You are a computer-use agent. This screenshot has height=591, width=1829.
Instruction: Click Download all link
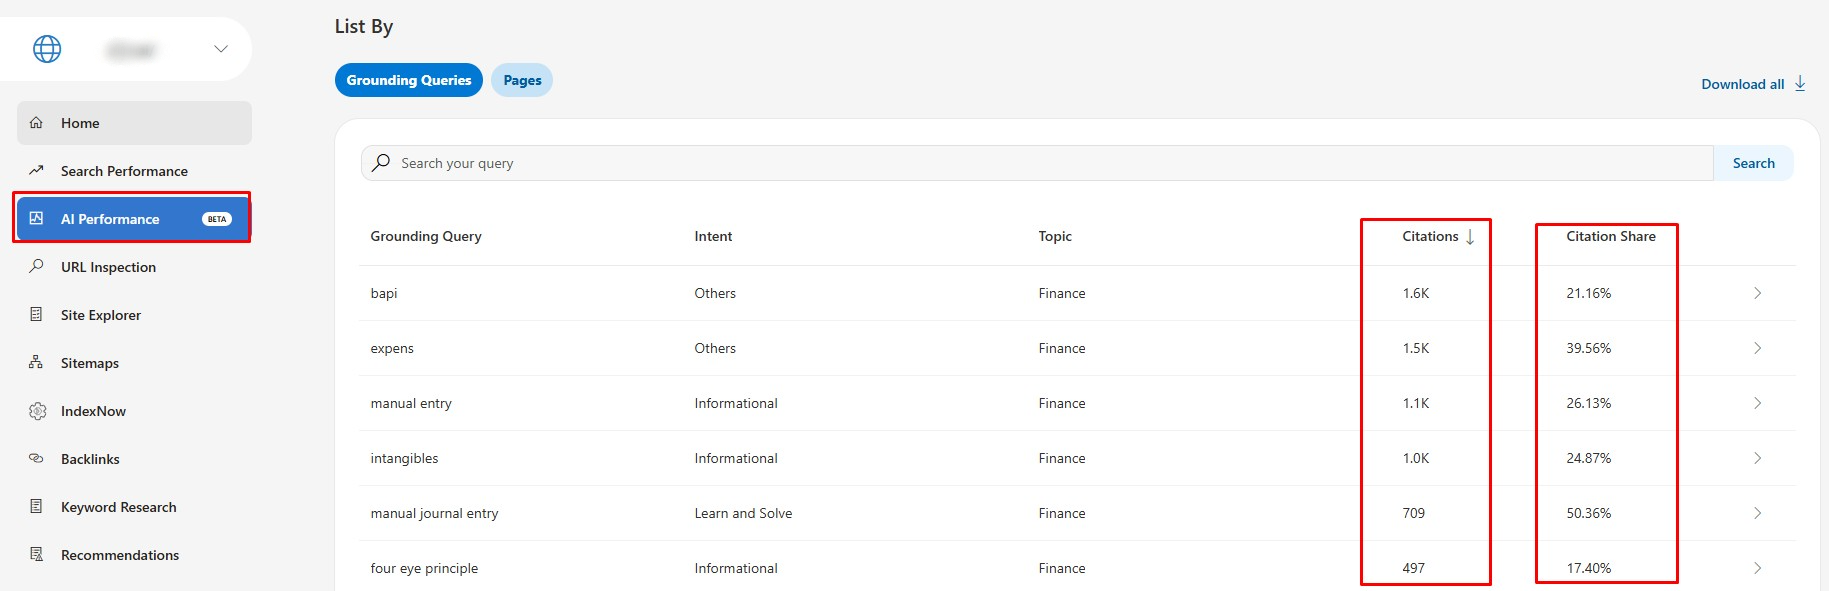tap(1743, 84)
